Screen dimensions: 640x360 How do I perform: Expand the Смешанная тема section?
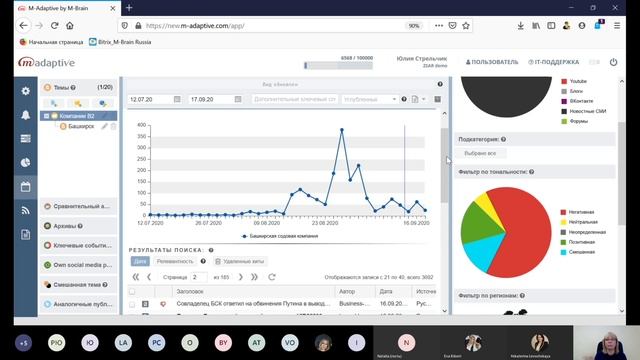[x=78, y=284]
